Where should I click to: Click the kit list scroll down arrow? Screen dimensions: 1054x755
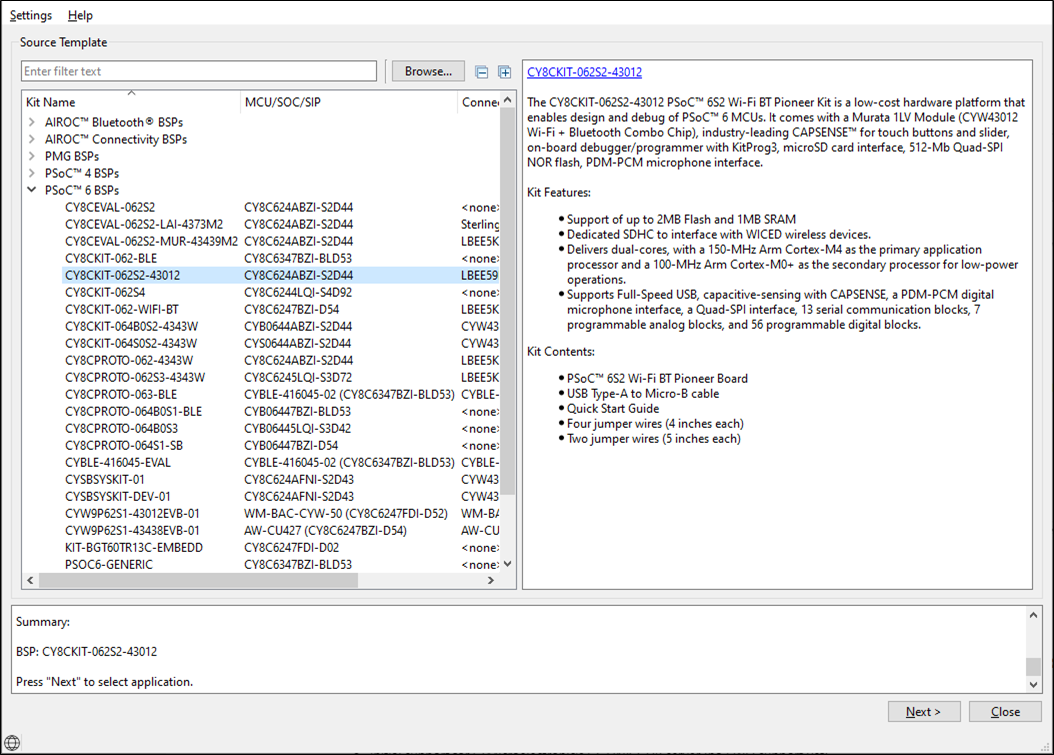[508, 564]
